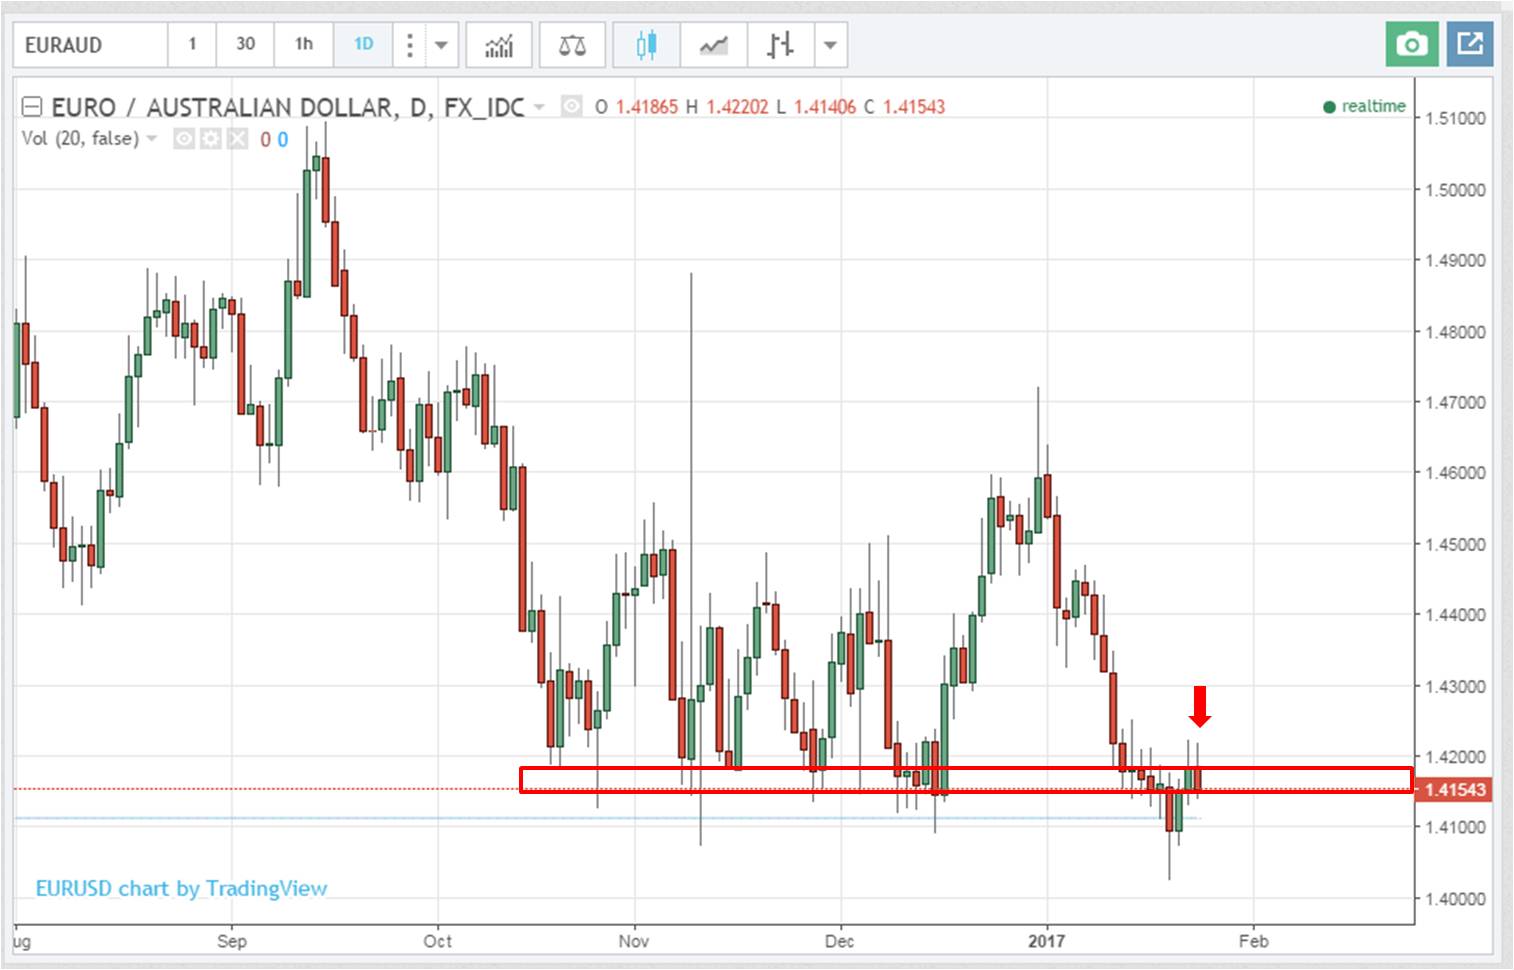Open the more intervals dotted menu
The height and width of the screenshot is (970, 1514).
pyautogui.click(x=409, y=45)
